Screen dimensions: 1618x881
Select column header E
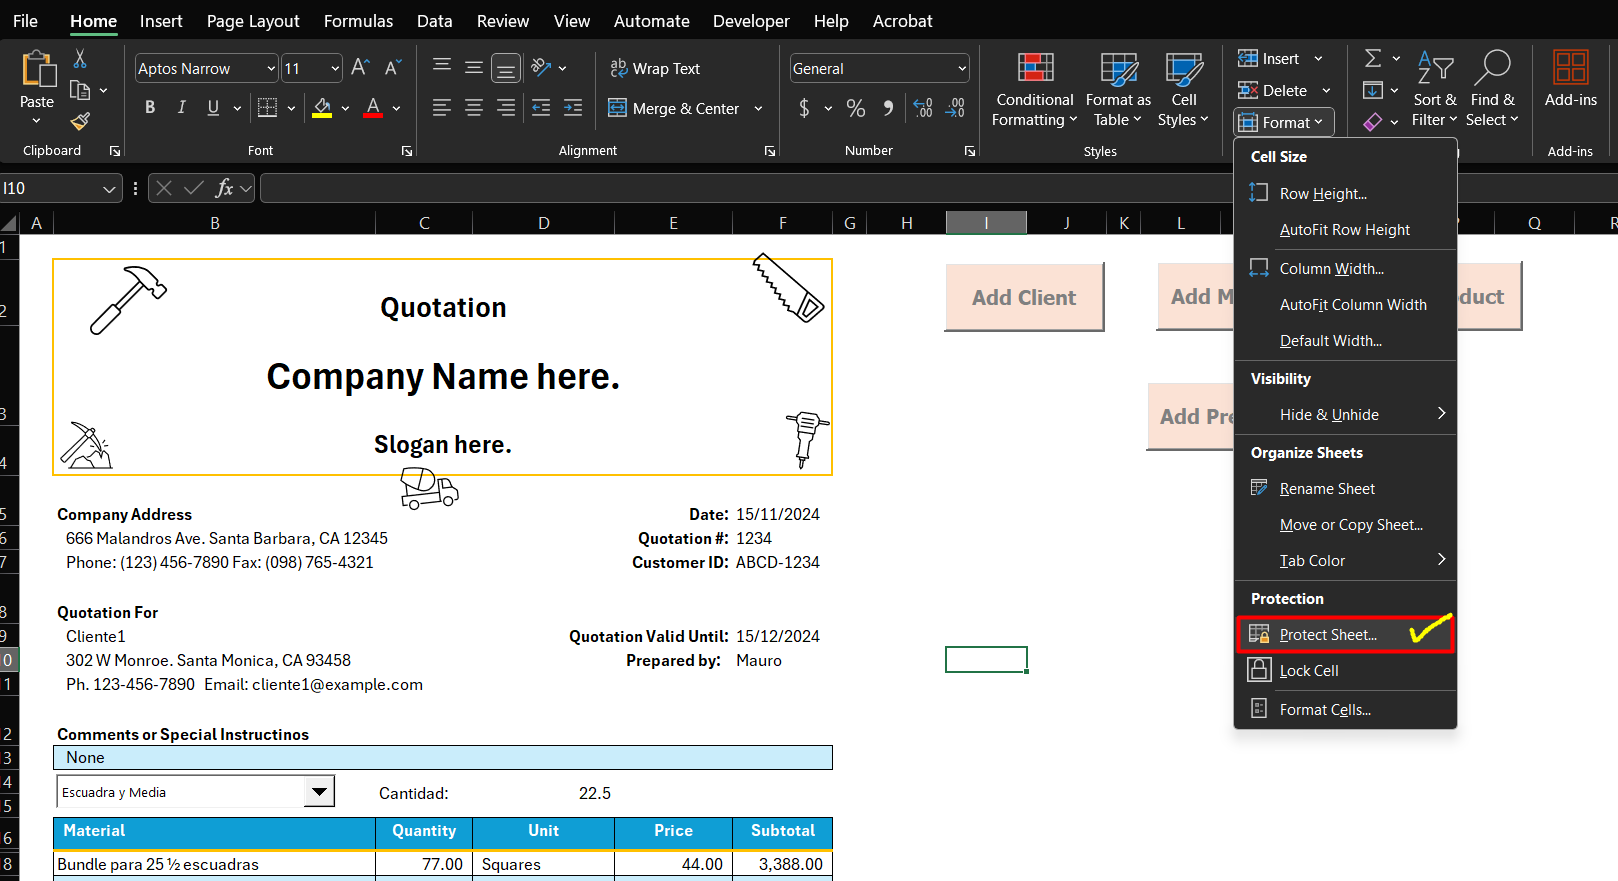[x=673, y=223]
